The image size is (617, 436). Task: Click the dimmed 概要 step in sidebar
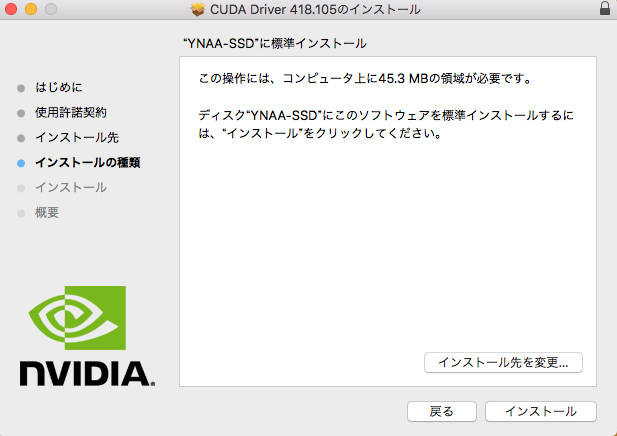click(47, 212)
